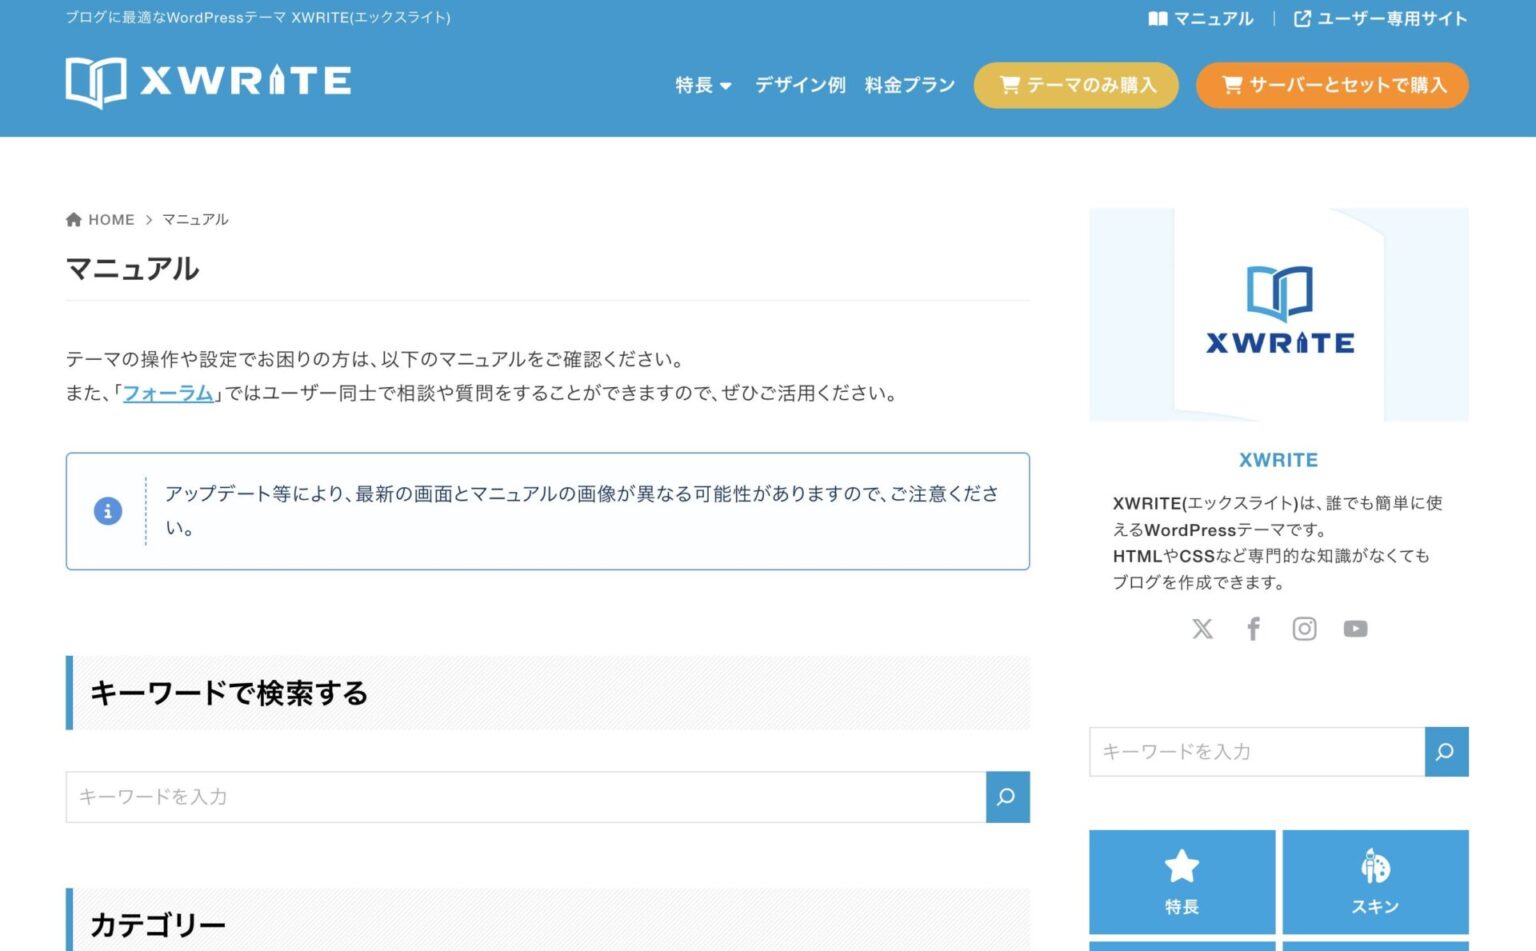This screenshot has height=951, width=1536.
Task: Open ユーザー専用サイト via the external link
Action: click(x=1382, y=18)
